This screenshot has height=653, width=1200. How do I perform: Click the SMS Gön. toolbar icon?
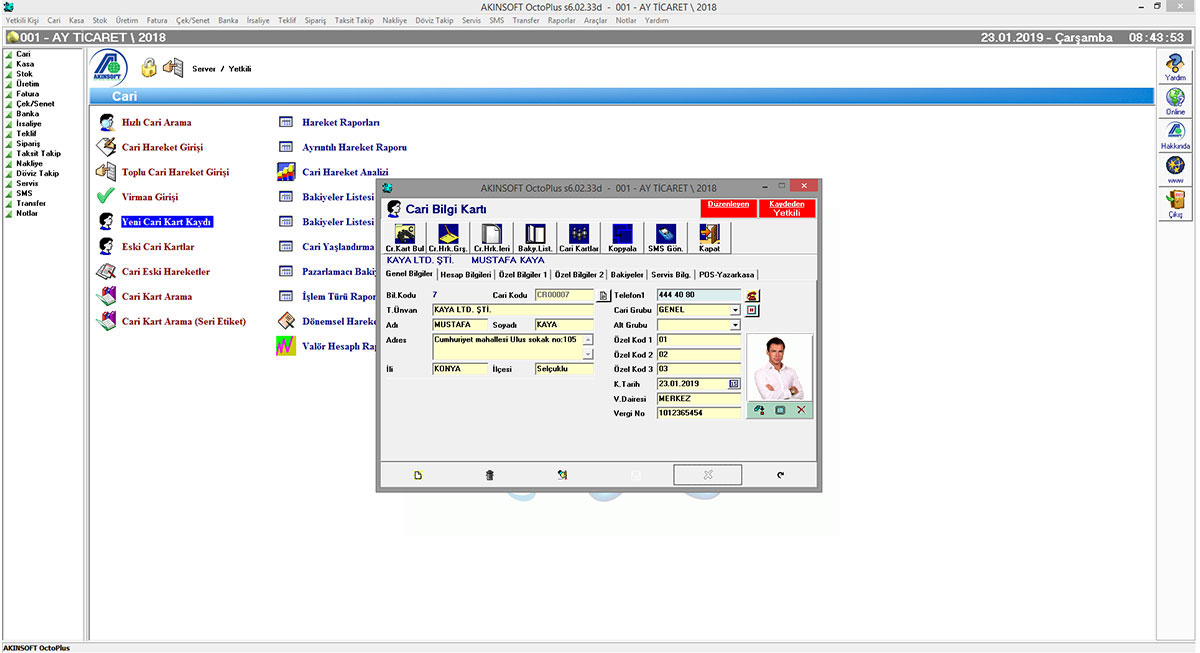(x=665, y=238)
